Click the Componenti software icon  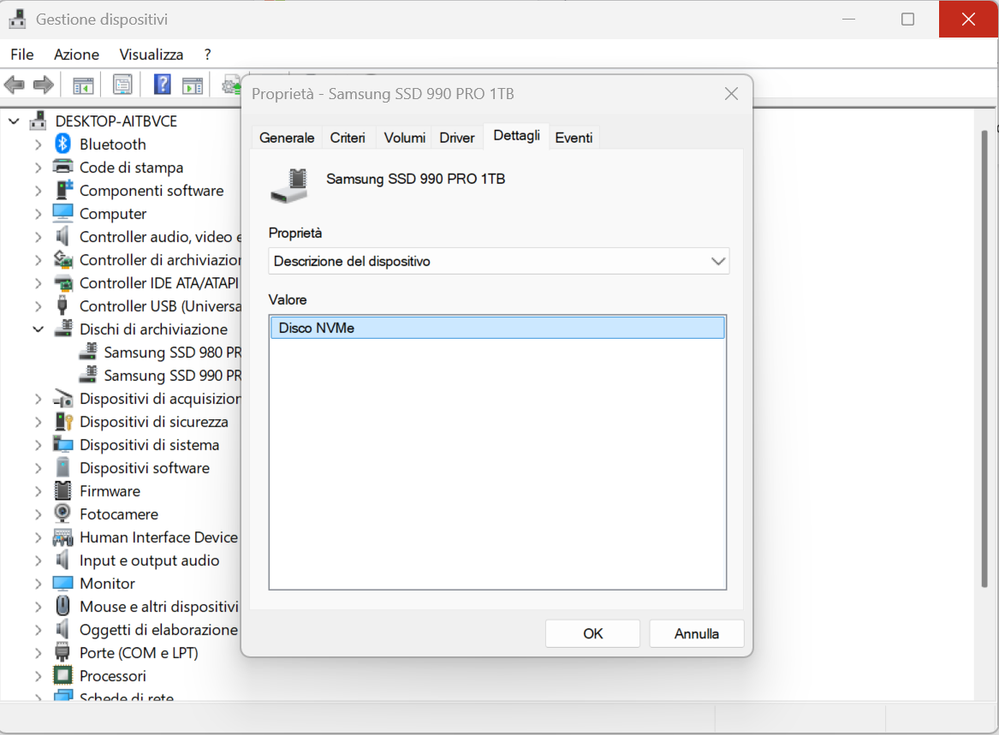coord(63,190)
